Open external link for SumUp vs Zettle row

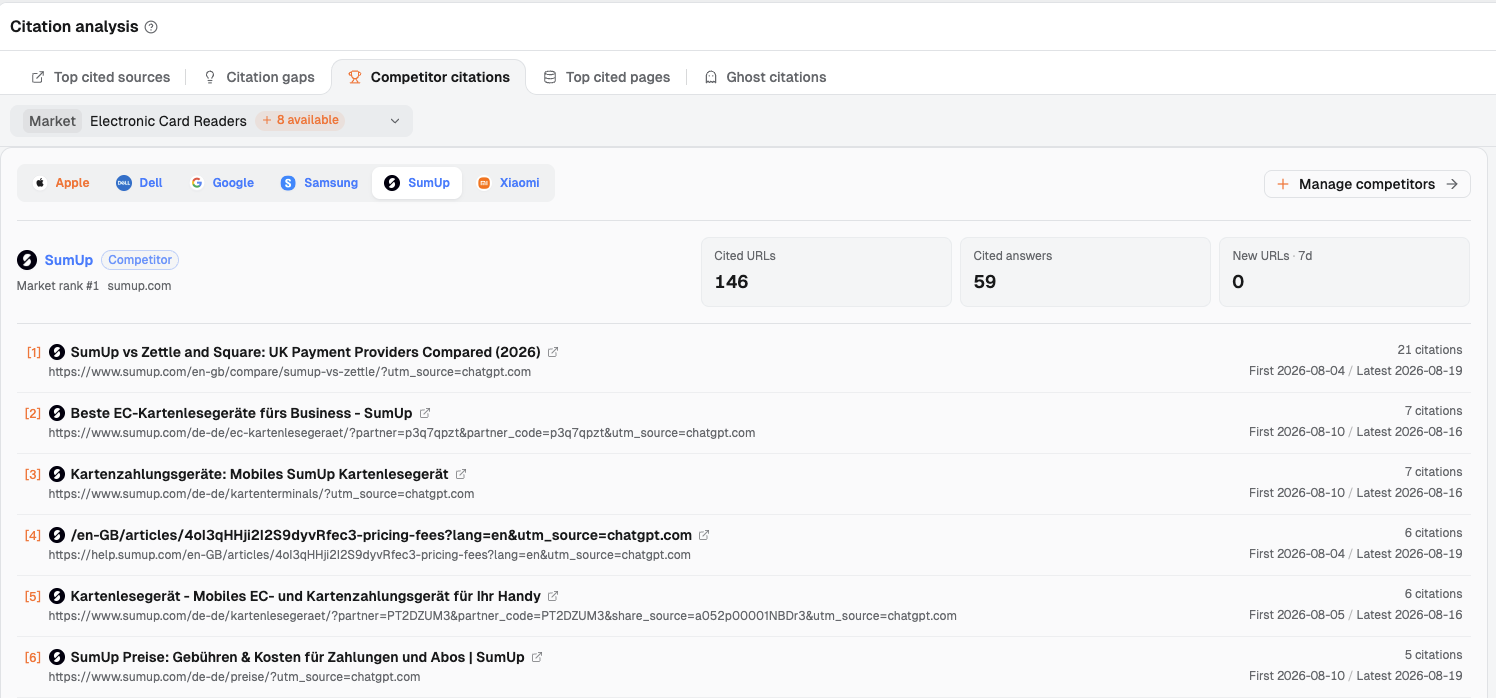point(553,352)
